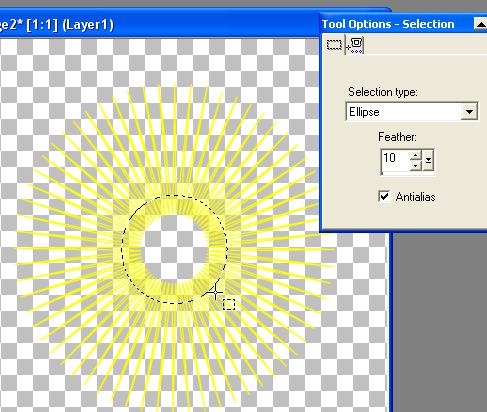
Task: Open the Selection type dropdown arrow
Action: [469, 112]
